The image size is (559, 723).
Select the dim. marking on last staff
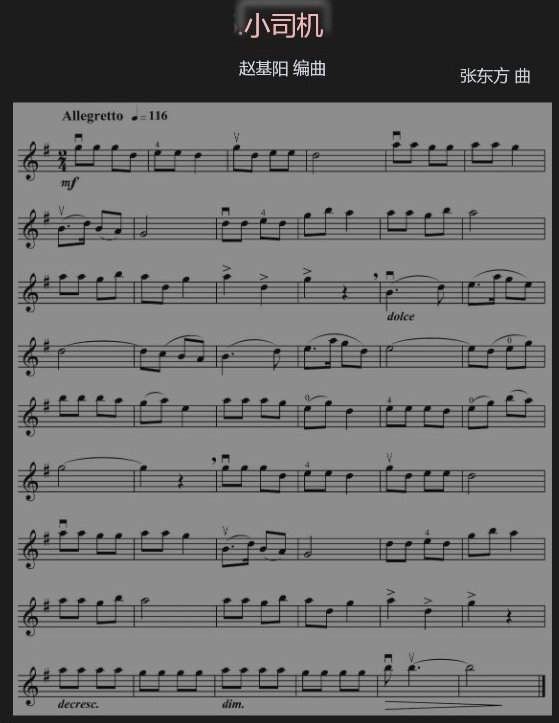pyautogui.click(x=233, y=704)
